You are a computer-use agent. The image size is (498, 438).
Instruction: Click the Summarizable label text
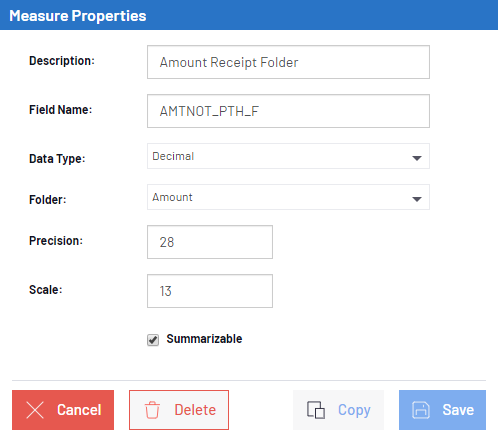pos(204,339)
